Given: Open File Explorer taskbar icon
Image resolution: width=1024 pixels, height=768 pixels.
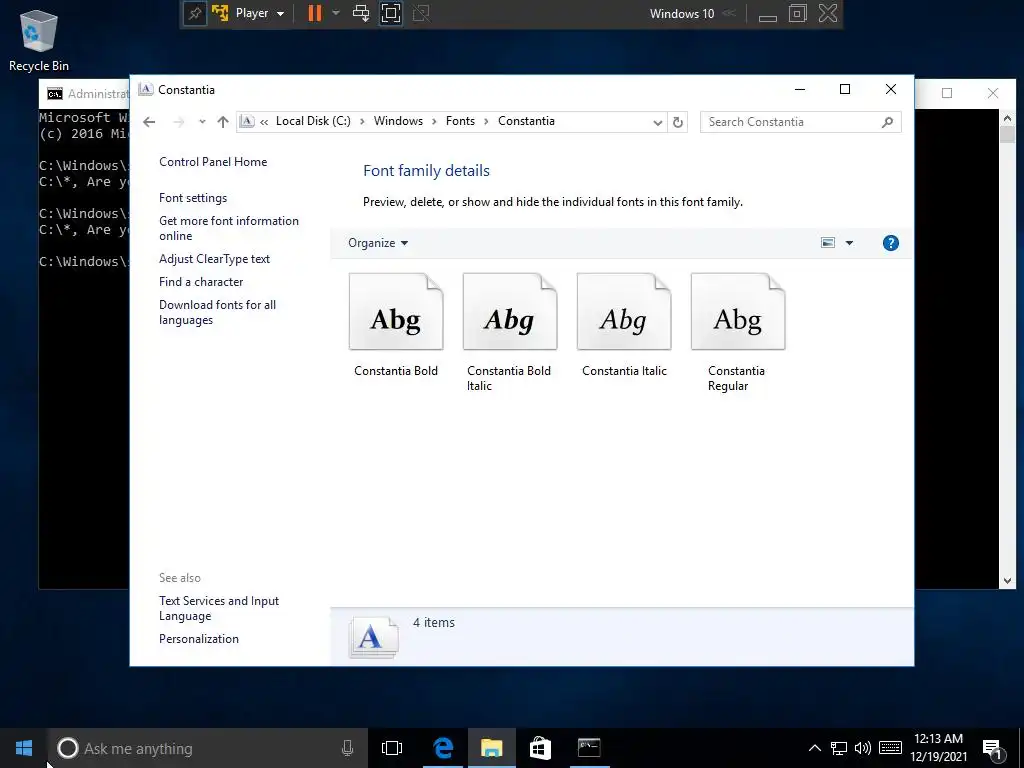Looking at the screenshot, I should click(x=492, y=748).
